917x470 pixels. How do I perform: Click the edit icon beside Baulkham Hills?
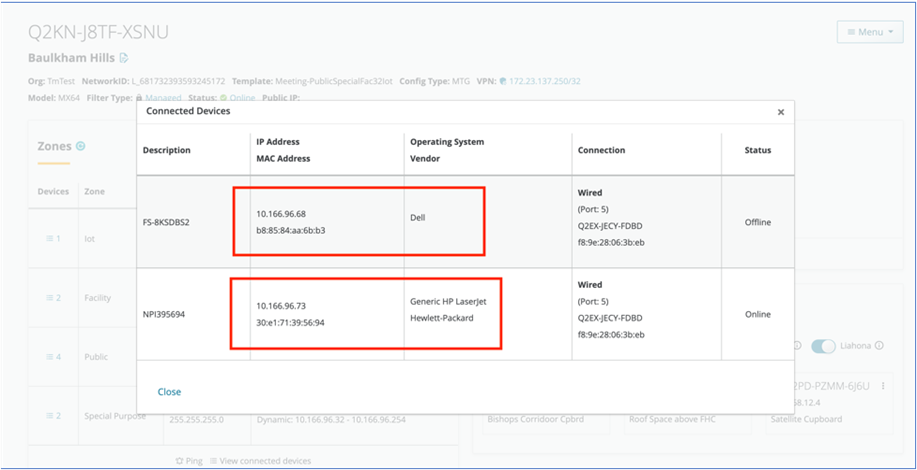[125, 59]
